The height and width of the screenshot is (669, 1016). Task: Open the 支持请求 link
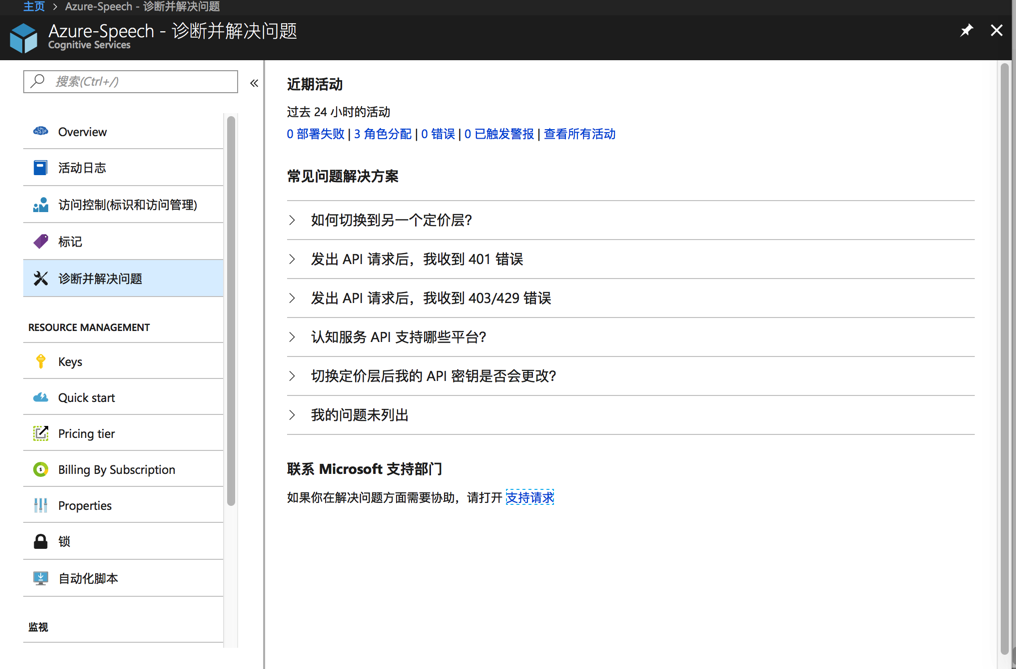pos(529,498)
